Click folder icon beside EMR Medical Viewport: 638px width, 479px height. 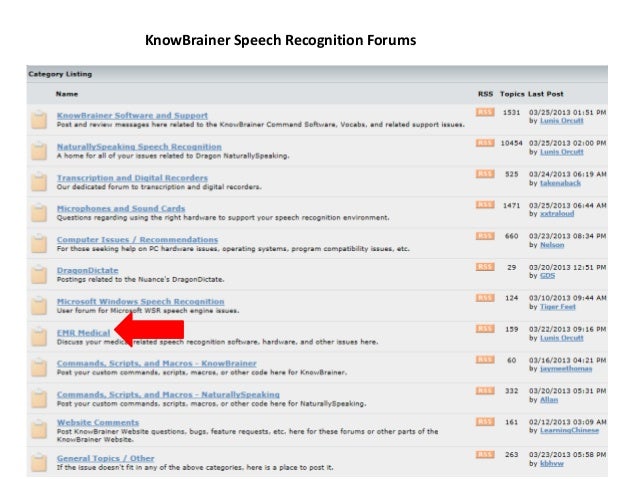[x=39, y=337]
